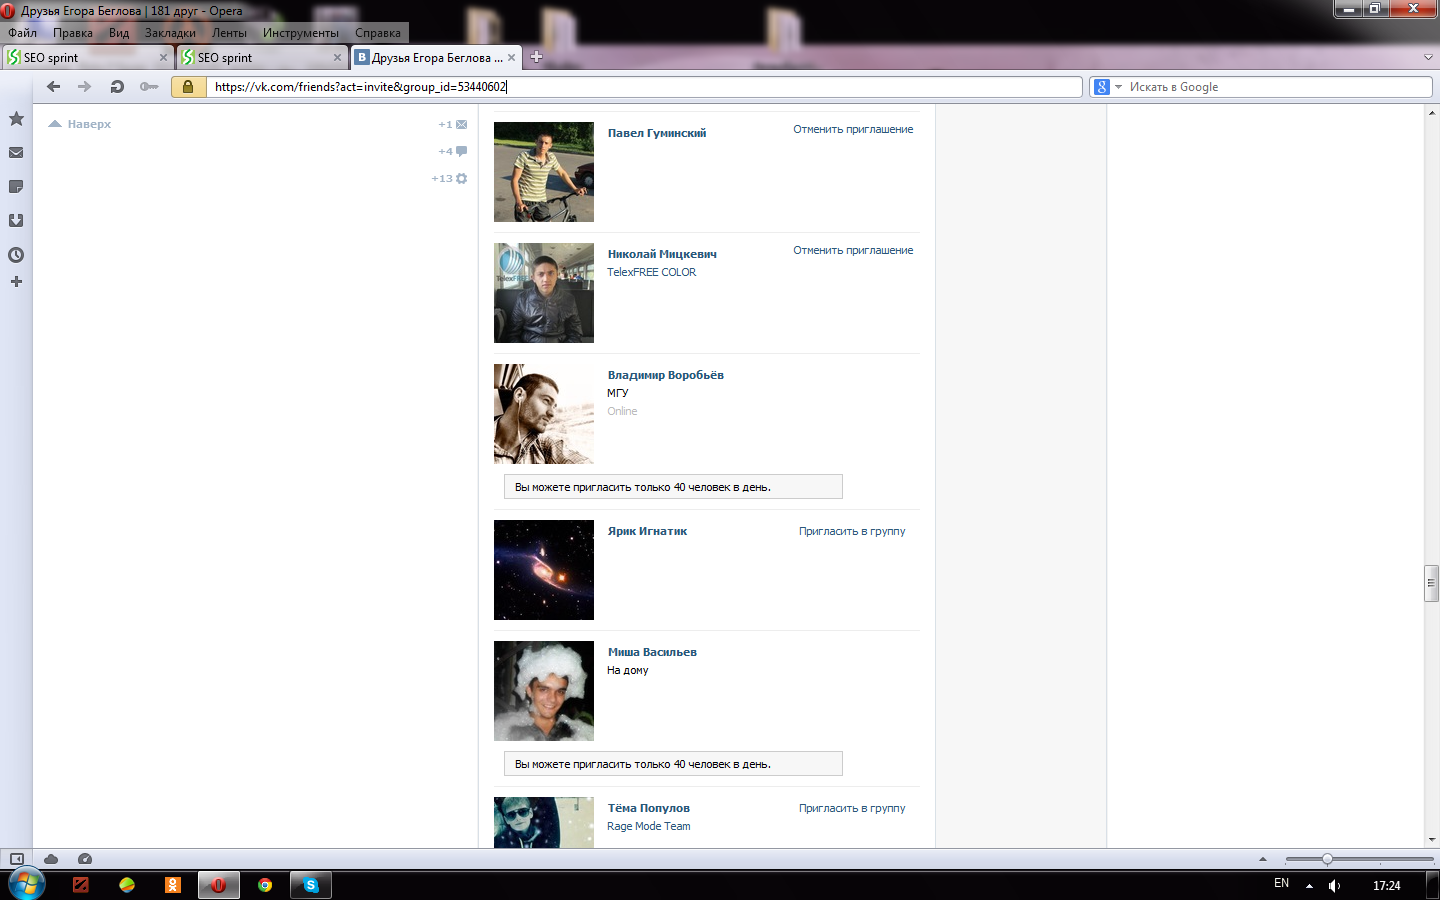1440x900 pixels.
Task: Open Владимир Воробьёв's profile name link
Action: [666, 375]
